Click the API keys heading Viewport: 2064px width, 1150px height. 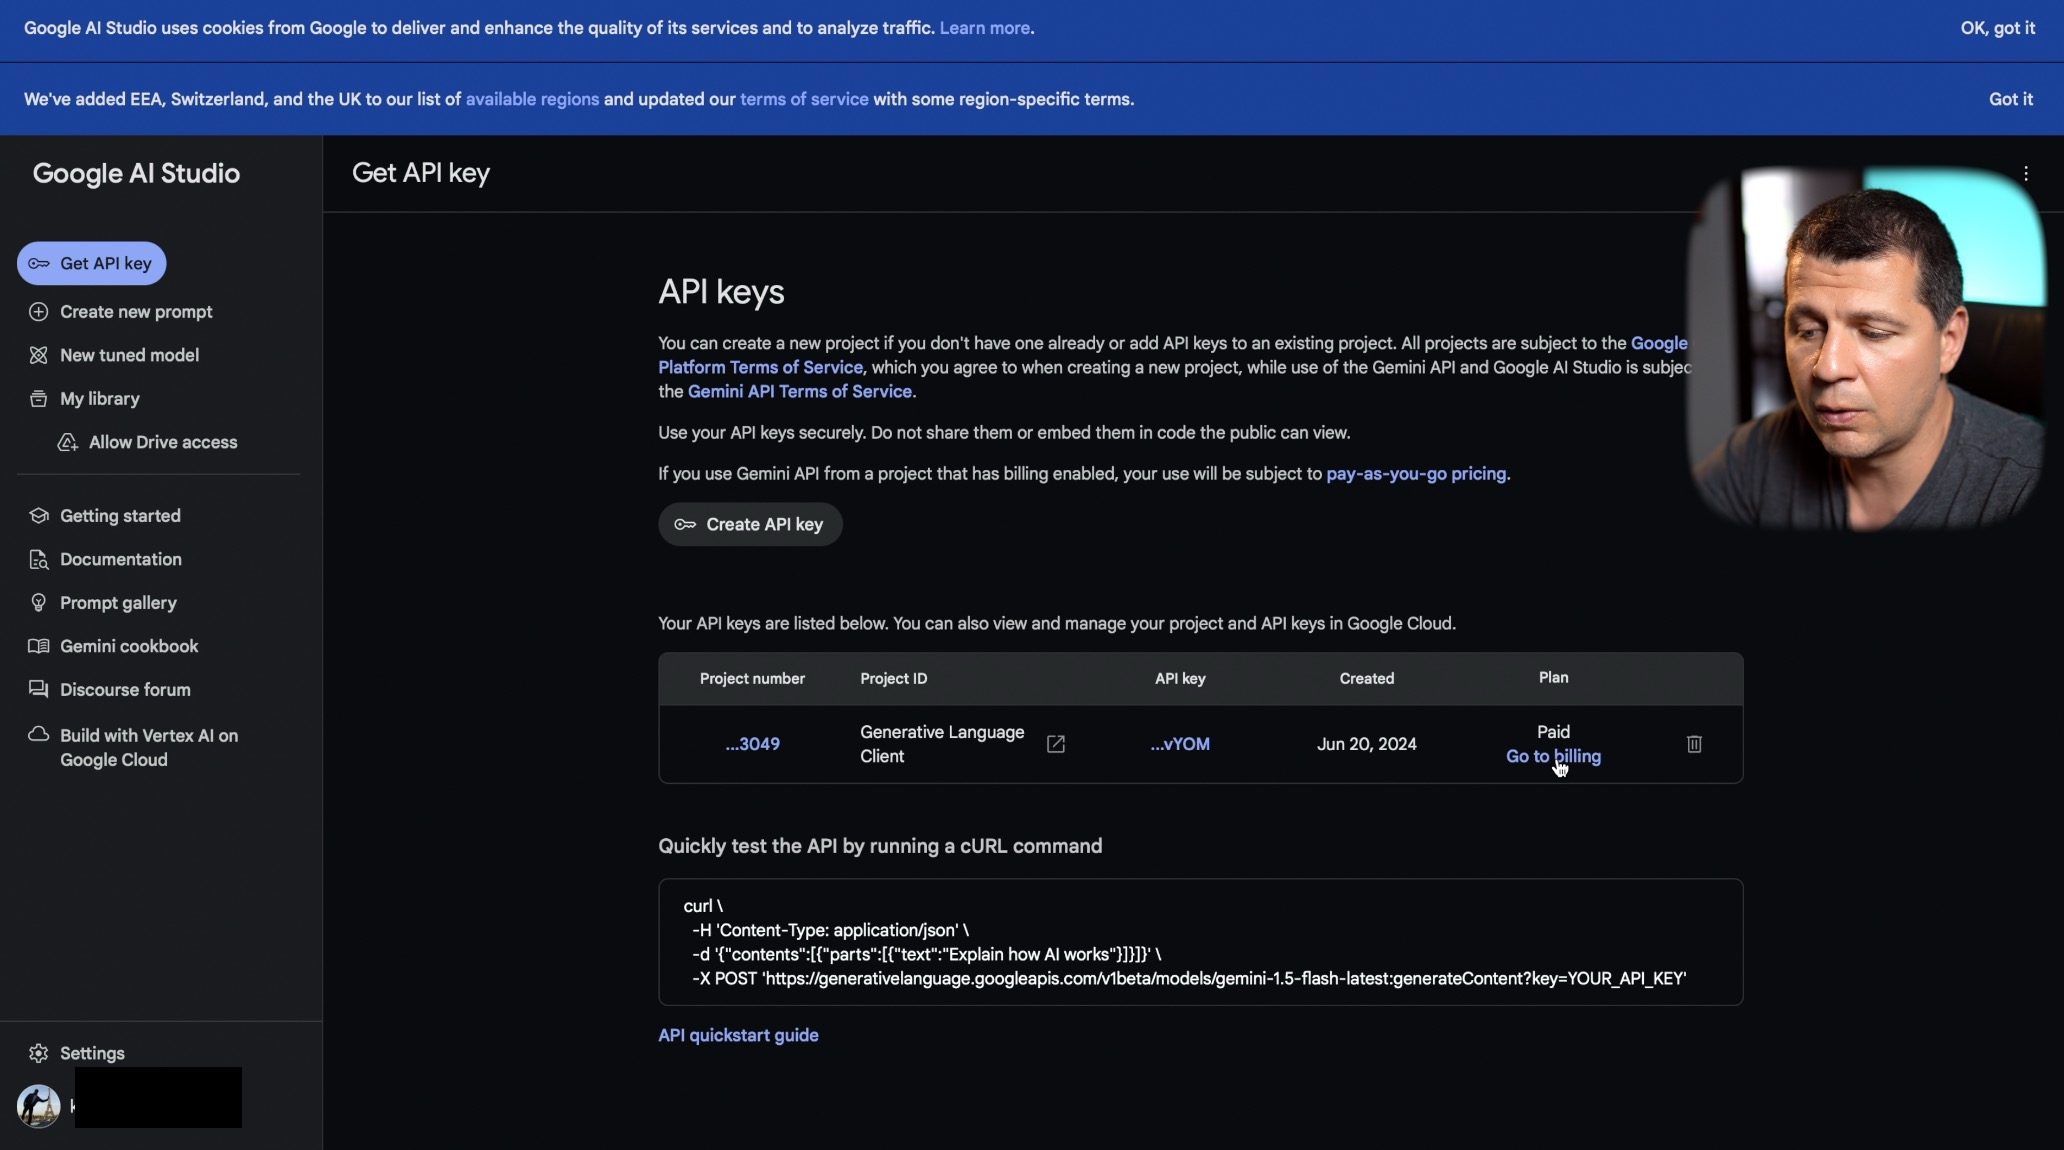(x=721, y=292)
